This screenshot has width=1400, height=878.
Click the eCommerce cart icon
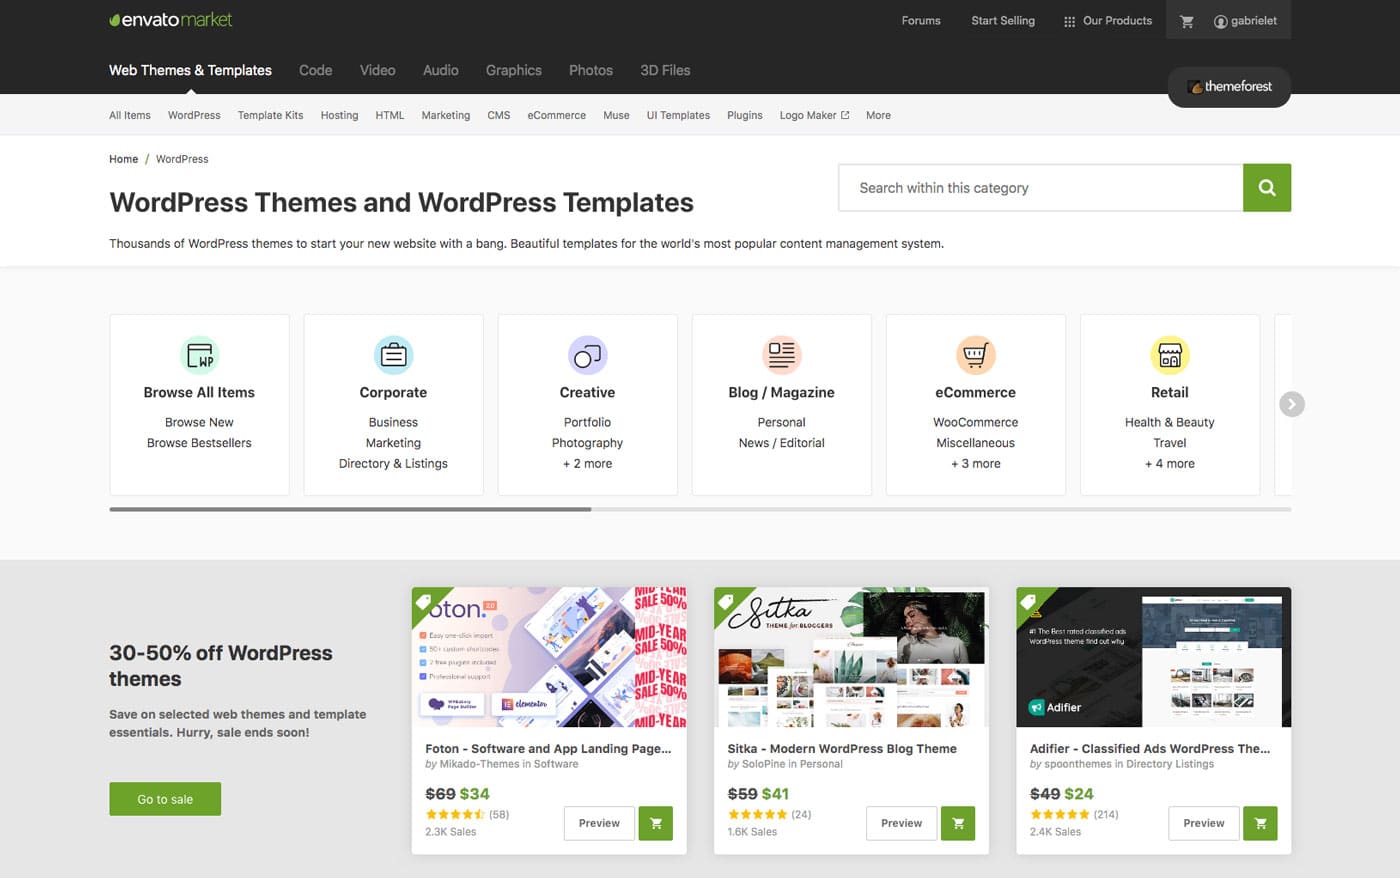pos(975,355)
